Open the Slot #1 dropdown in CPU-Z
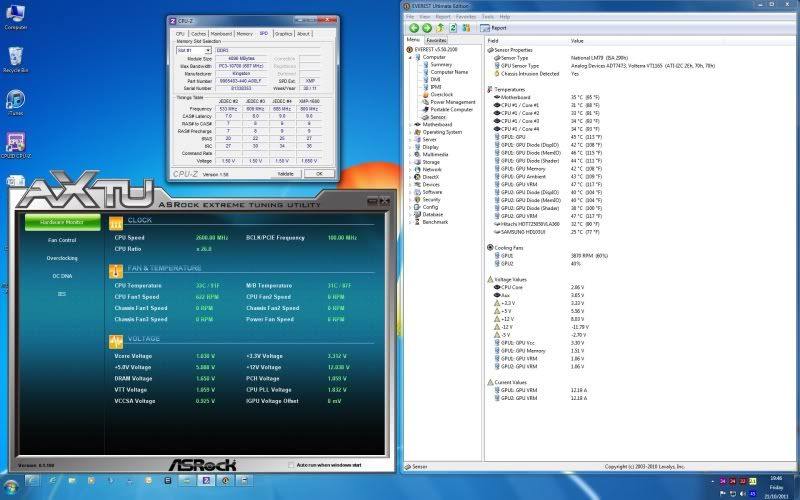The width and height of the screenshot is (800, 500). pos(193,51)
